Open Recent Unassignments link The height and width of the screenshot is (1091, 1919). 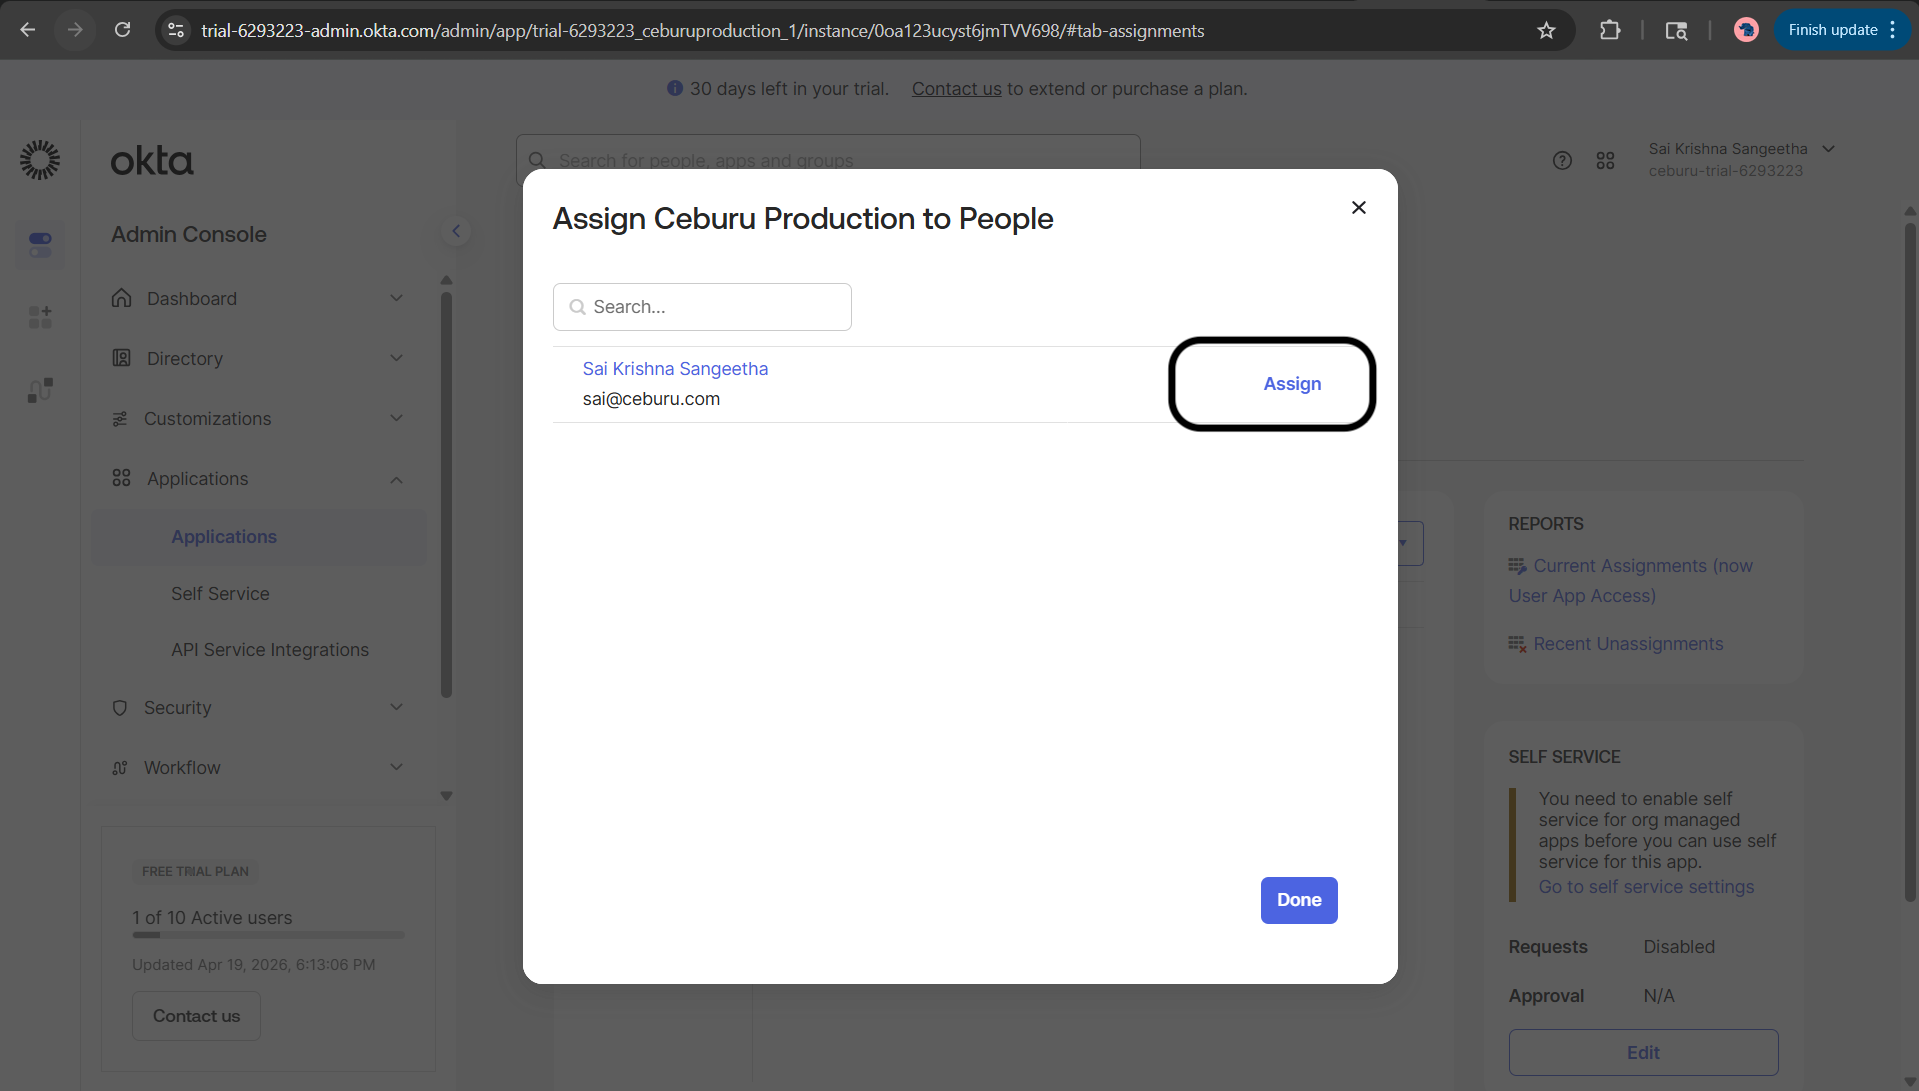1628,644
